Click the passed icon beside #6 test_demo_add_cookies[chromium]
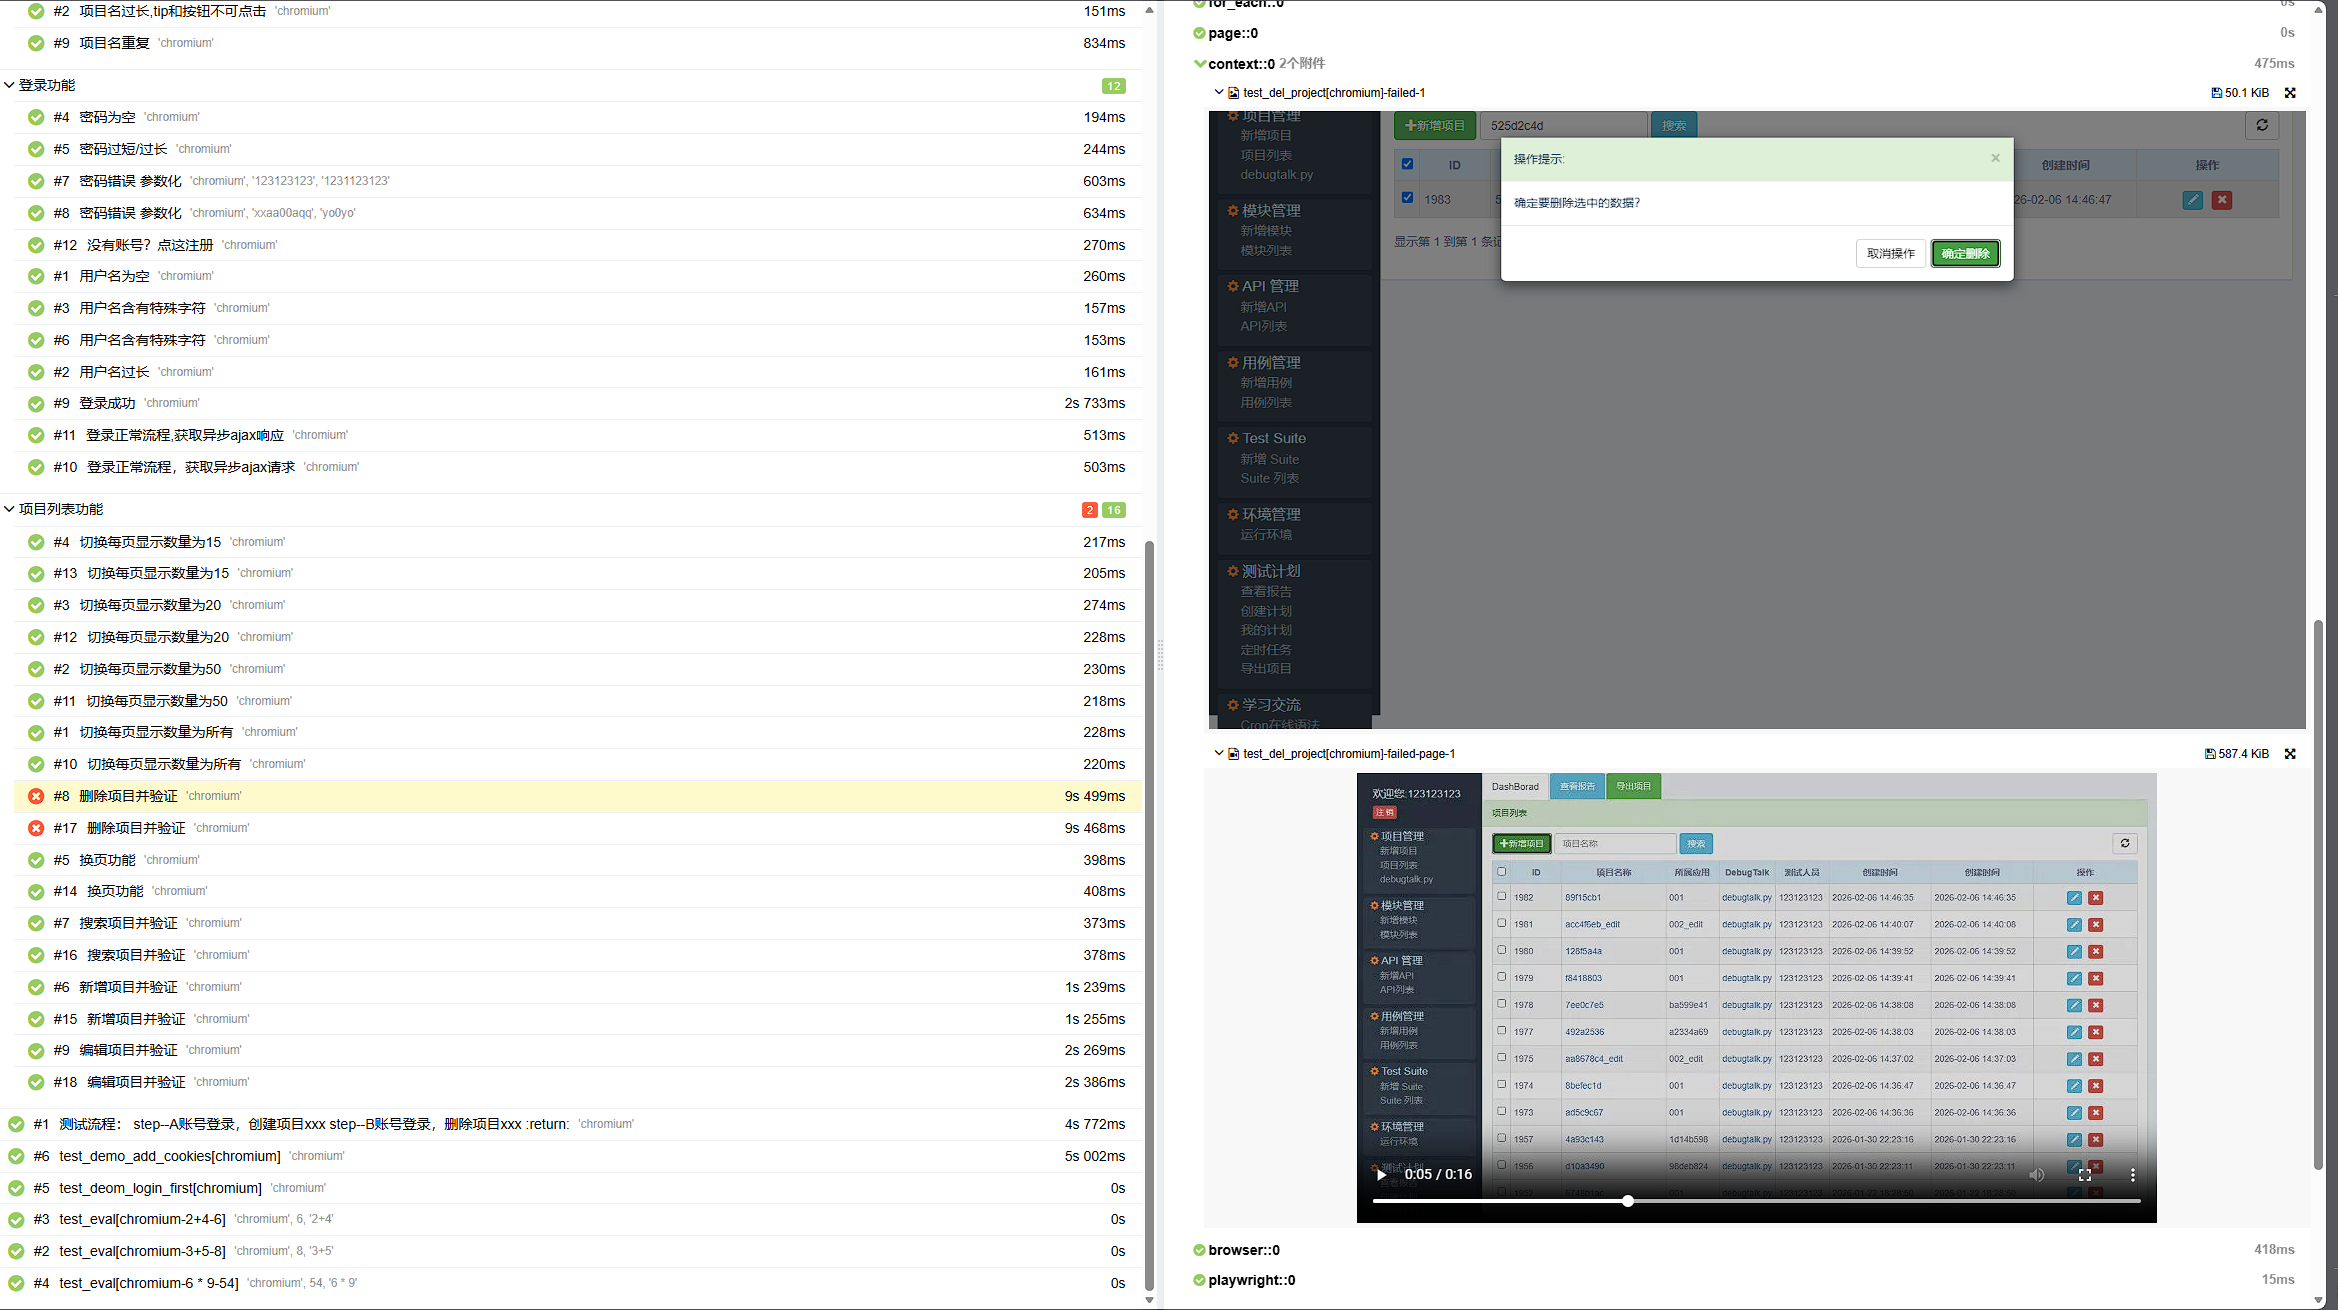Viewport: 2338px width, 1310px height. coord(16,1156)
